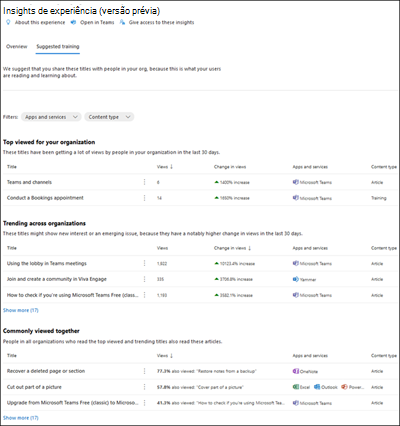Open the Teams and channels title
Screen dimensions: 400x426
point(29,182)
